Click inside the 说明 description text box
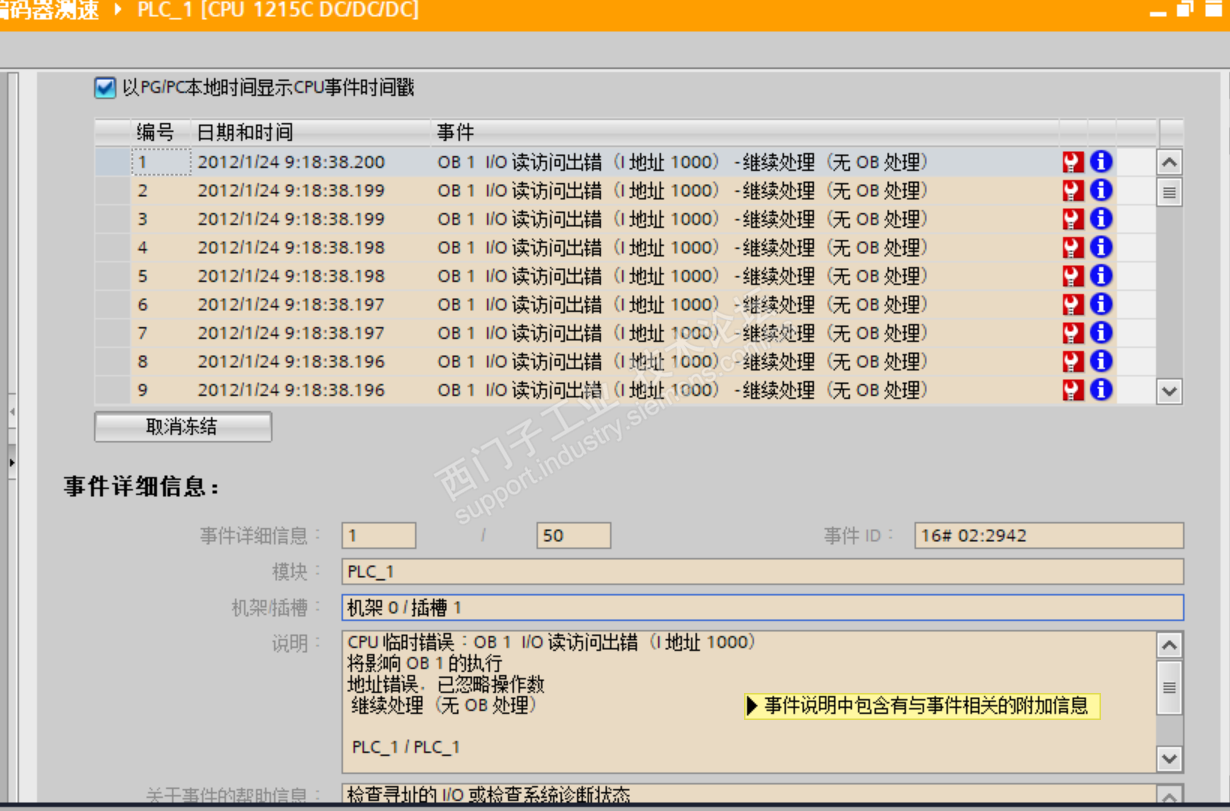1230x811 pixels. 749,701
